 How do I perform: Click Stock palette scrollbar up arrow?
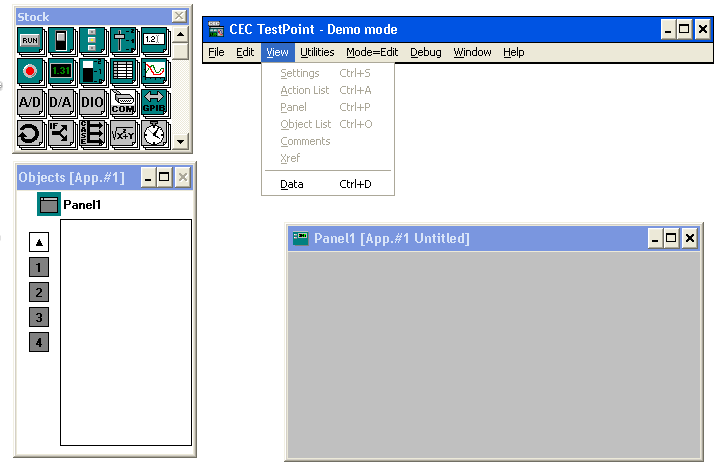pyautogui.click(x=181, y=35)
